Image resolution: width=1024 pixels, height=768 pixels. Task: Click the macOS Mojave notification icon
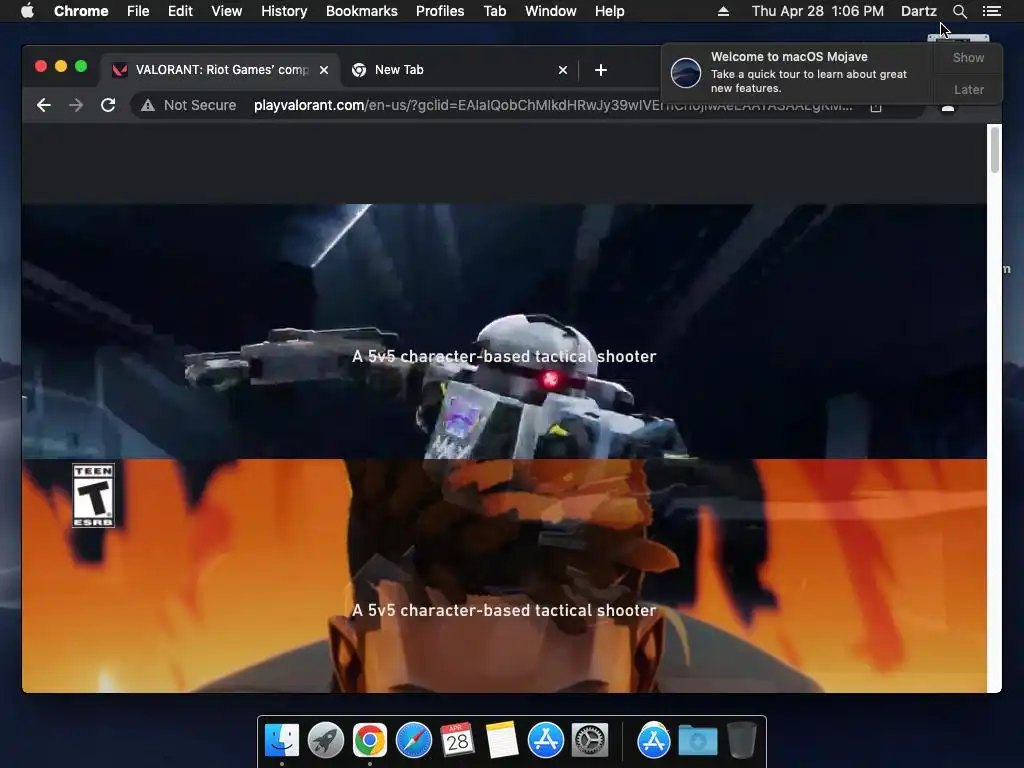[x=686, y=72]
